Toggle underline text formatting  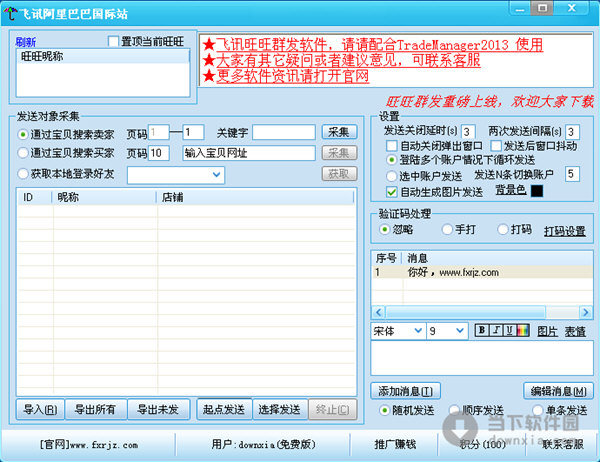click(x=509, y=330)
